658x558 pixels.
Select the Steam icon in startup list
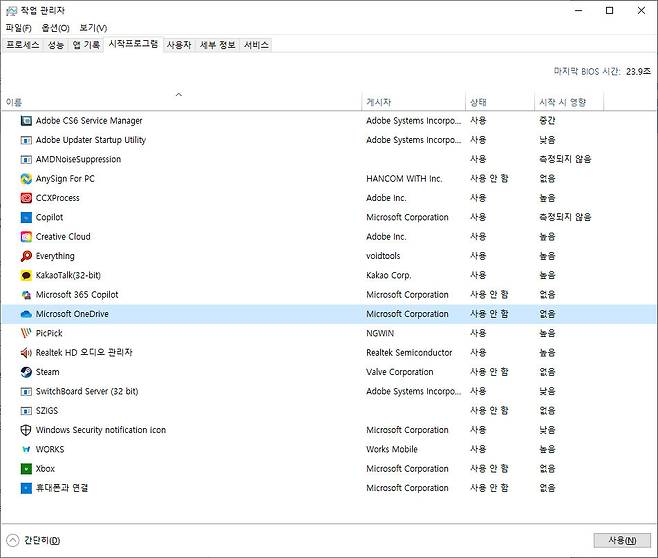coord(26,372)
